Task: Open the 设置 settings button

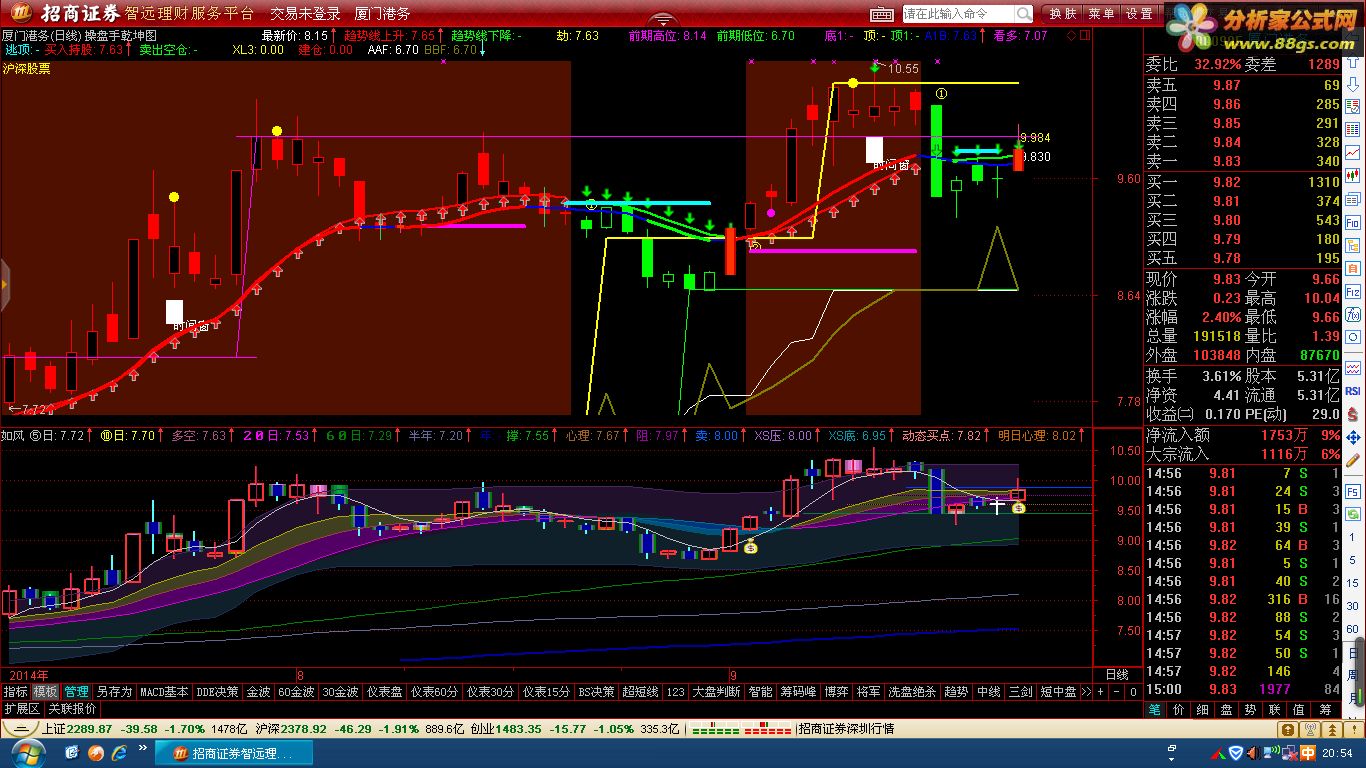Action: click(x=1139, y=14)
